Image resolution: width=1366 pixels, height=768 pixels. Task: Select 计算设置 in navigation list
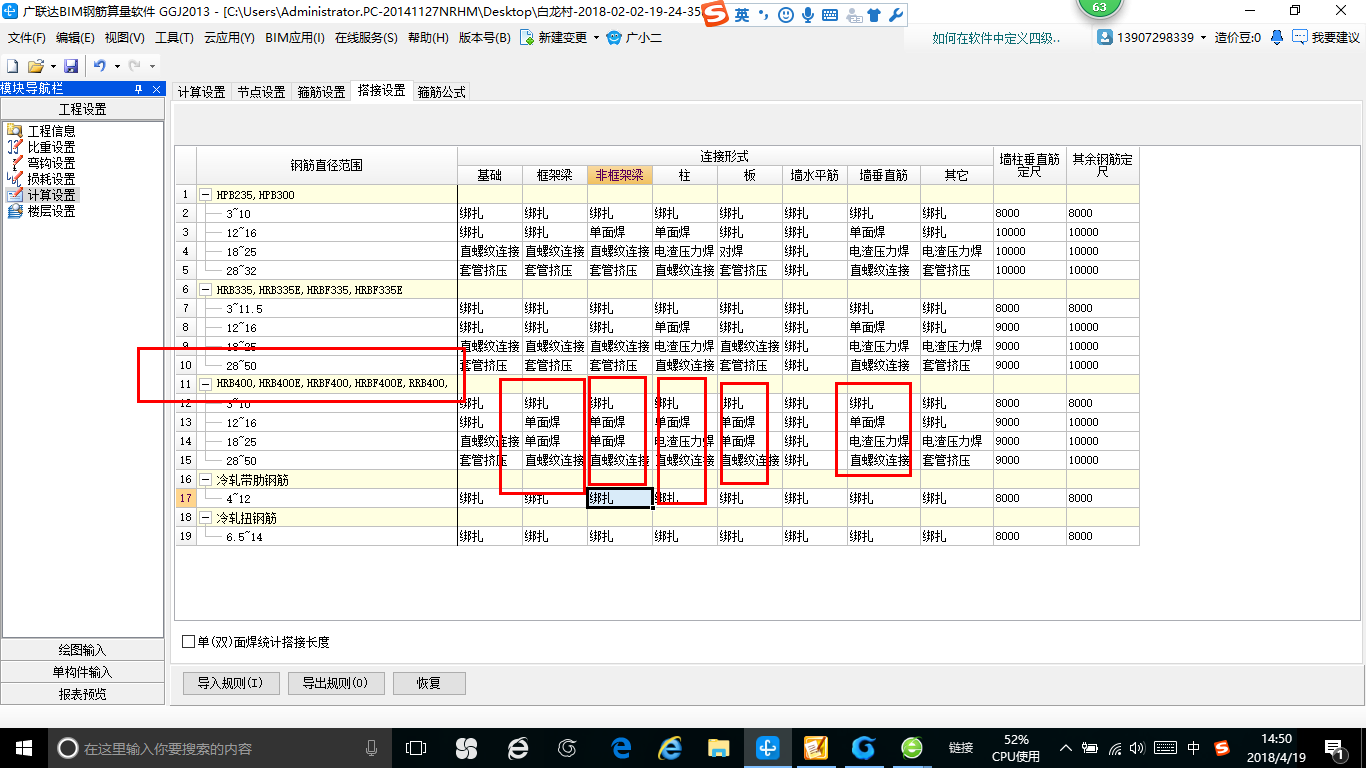click(x=51, y=195)
